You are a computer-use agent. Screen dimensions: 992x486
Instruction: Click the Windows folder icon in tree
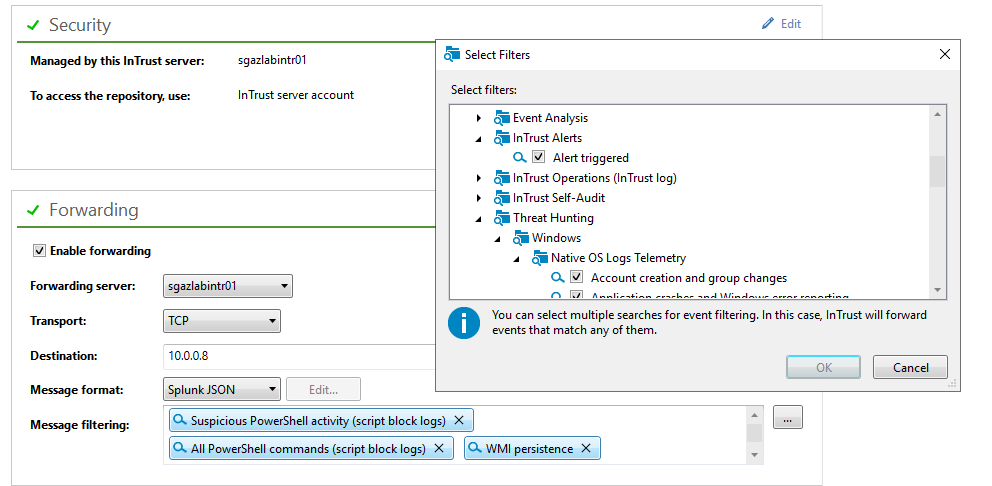(521, 239)
